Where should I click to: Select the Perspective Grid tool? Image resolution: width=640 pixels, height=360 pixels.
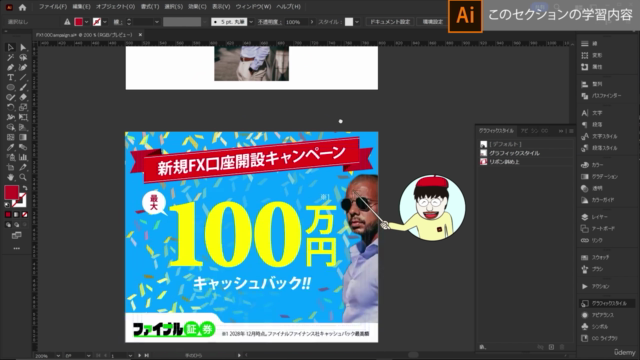pos(23,127)
